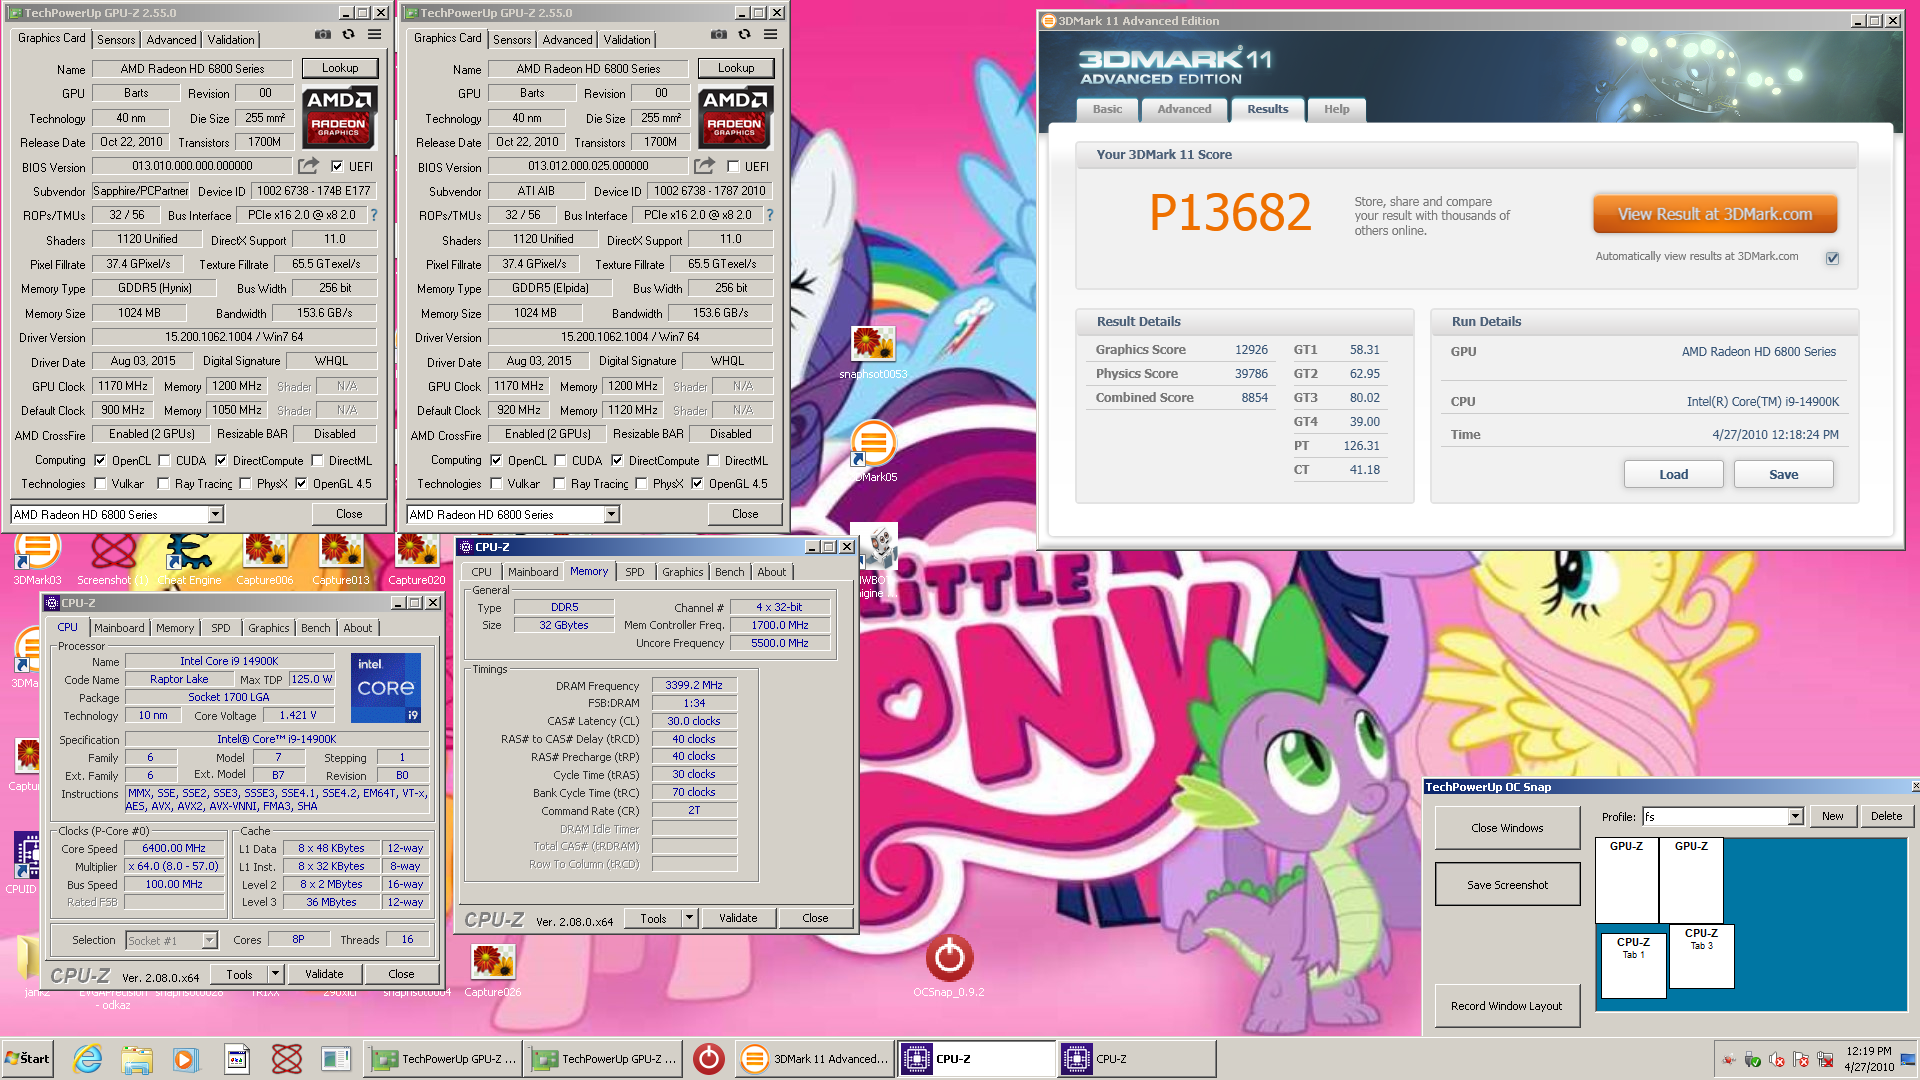Open the Basic tab in 3DMark 11

[x=1107, y=110]
